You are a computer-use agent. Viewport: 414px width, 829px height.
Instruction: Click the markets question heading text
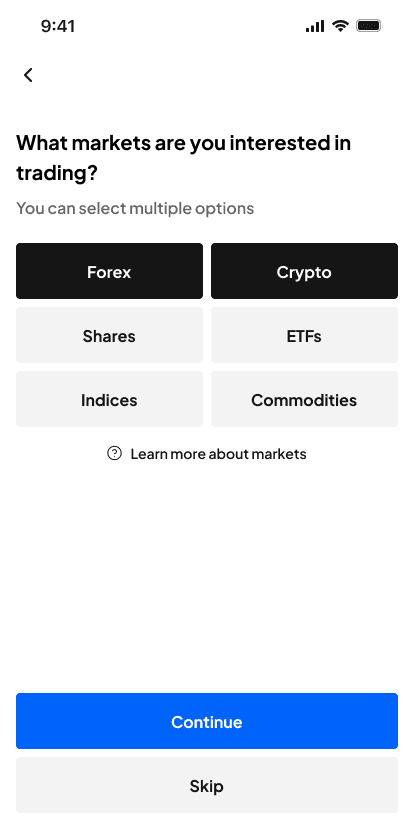point(183,158)
